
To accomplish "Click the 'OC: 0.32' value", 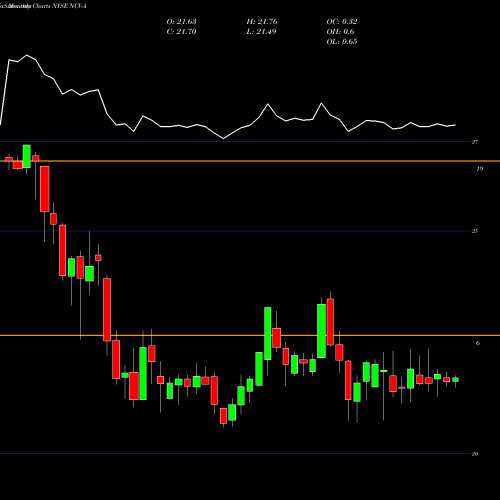I will (342, 22).
